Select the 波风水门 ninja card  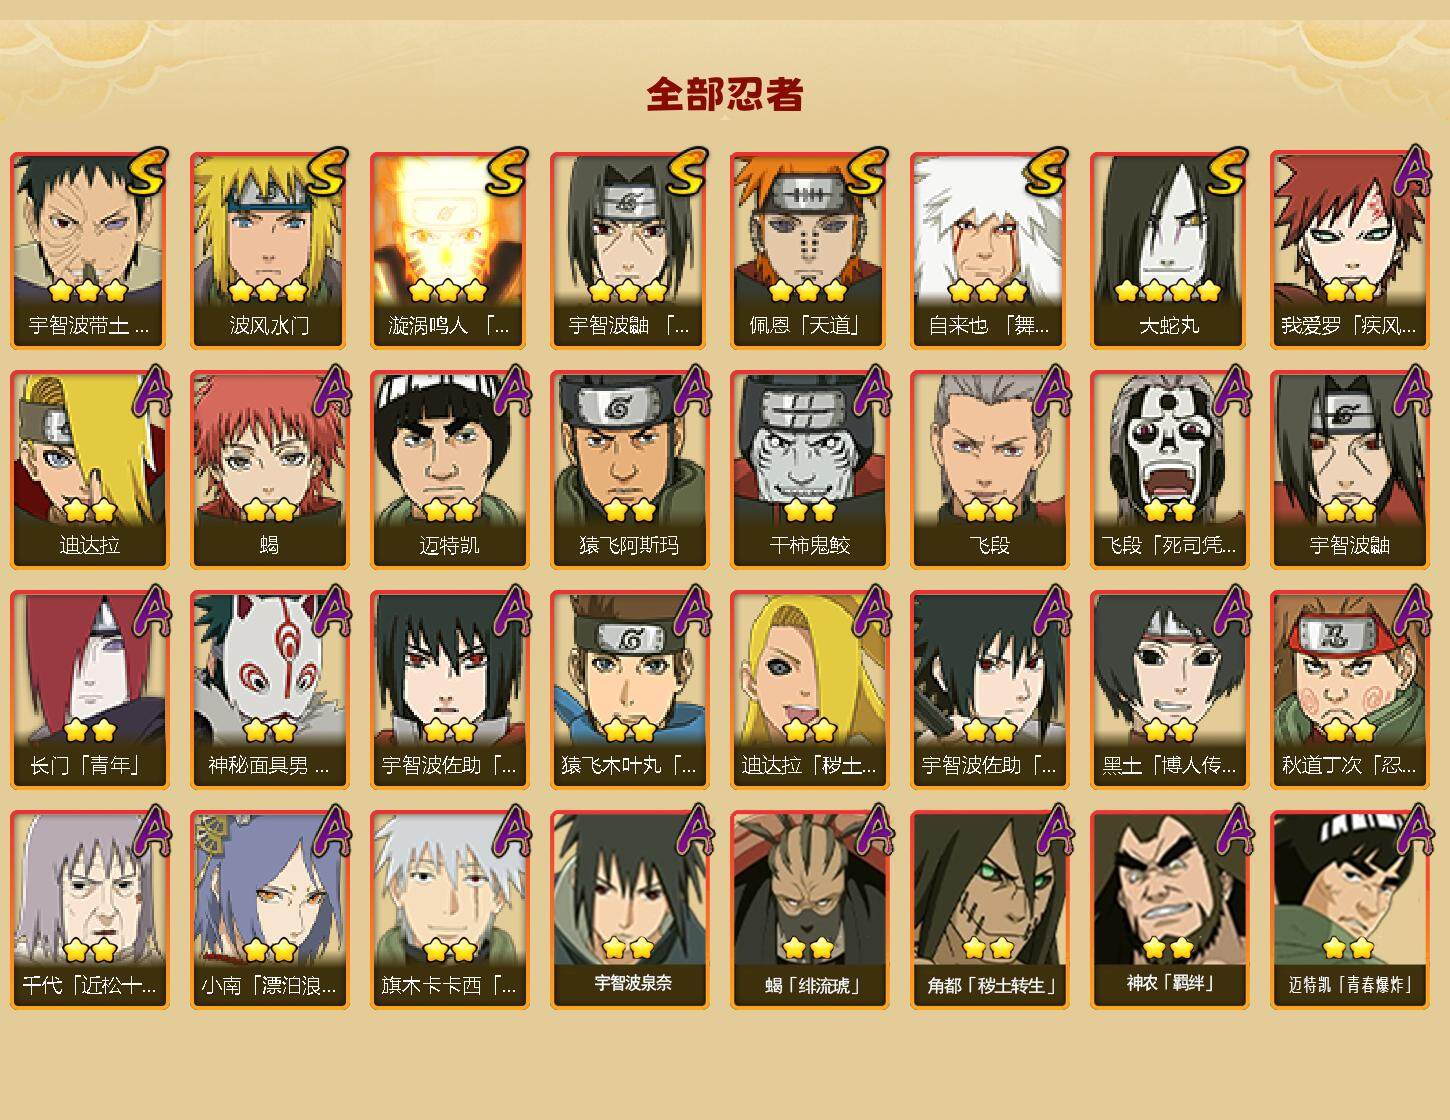tap(269, 250)
